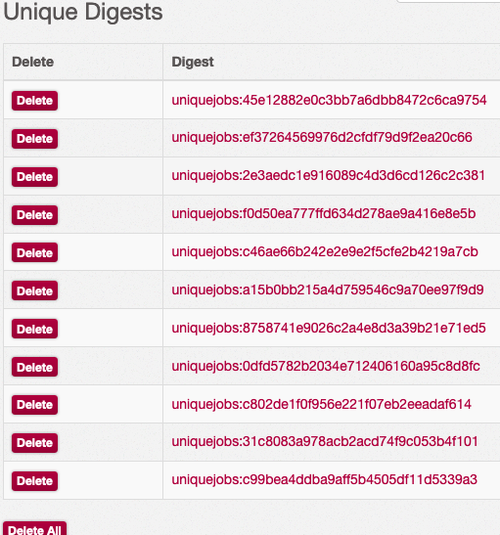Image resolution: width=500 pixels, height=535 pixels.
Task: Open digest link starting with uniquejobs:c99bea4d
Action: [x=324, y=480]
